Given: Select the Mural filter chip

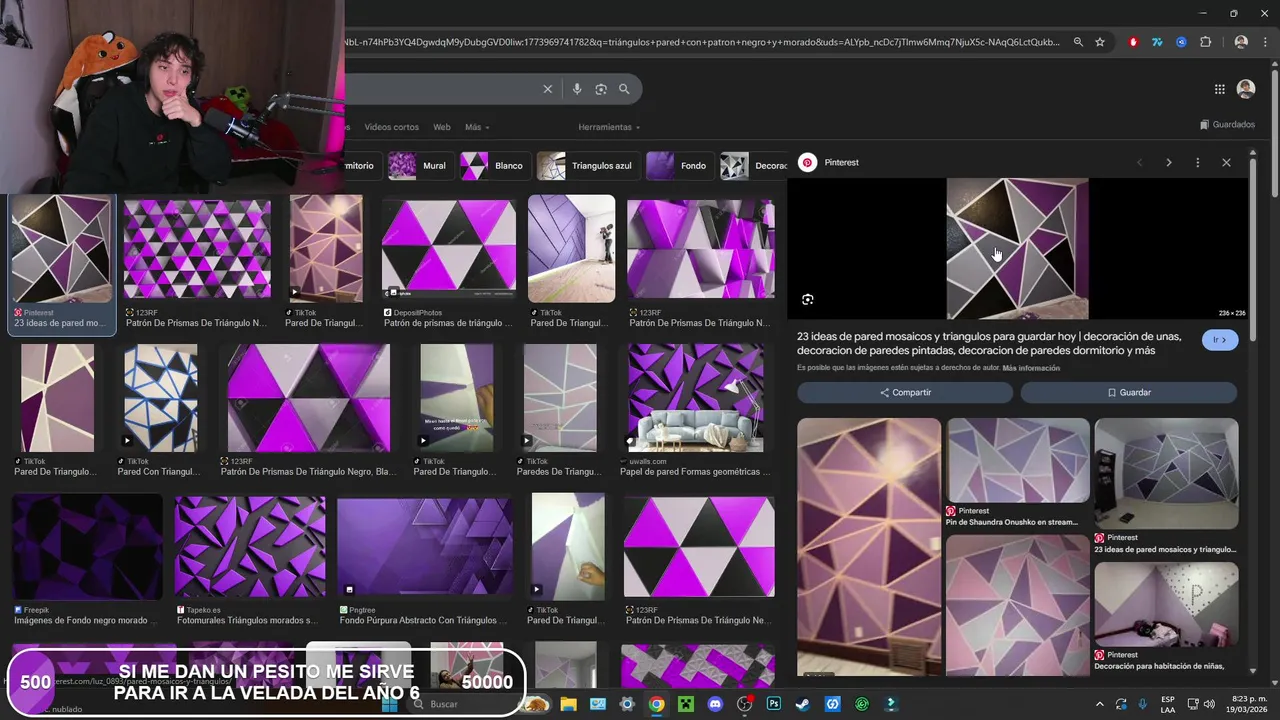Looking at the screenshot, I should tap(419, 166).
